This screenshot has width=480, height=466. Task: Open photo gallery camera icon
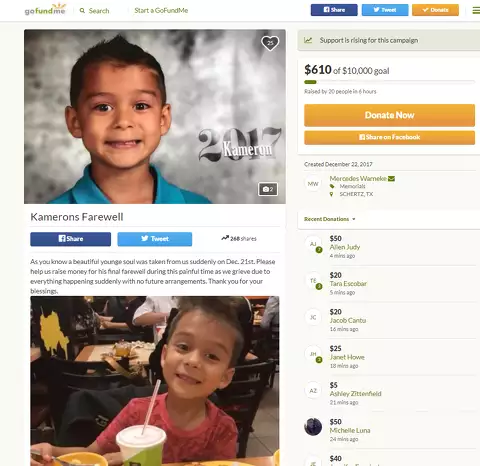pos(268,189)
